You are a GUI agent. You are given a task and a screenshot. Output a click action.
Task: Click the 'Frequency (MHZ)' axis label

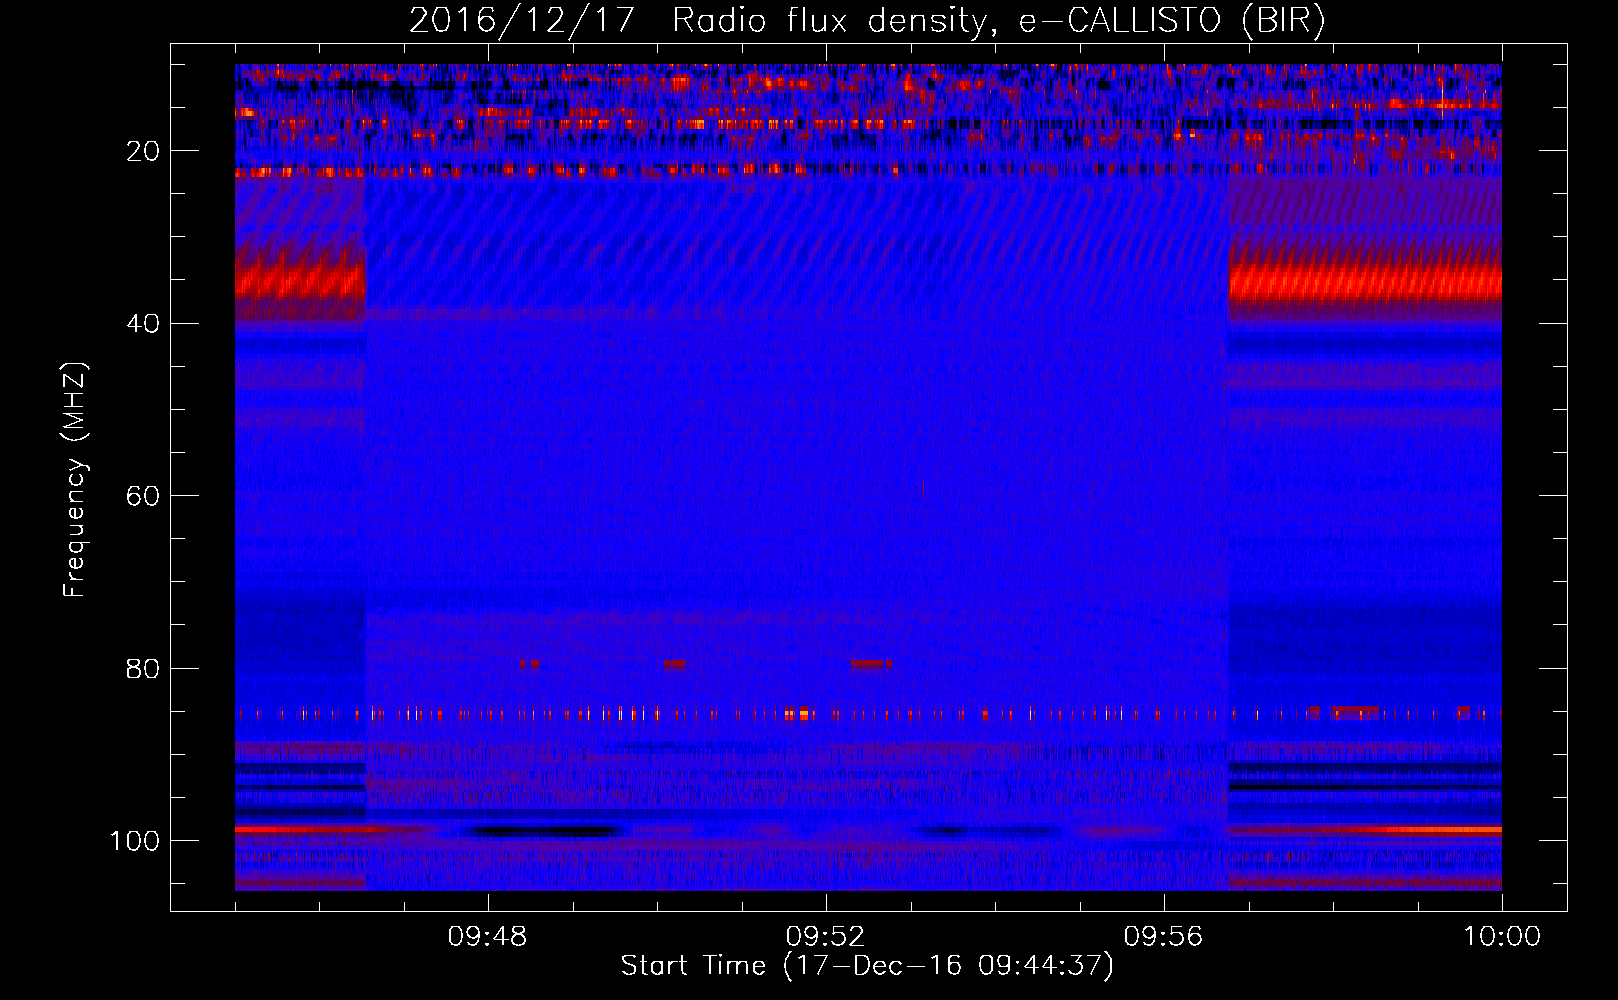tap(75, 480)
